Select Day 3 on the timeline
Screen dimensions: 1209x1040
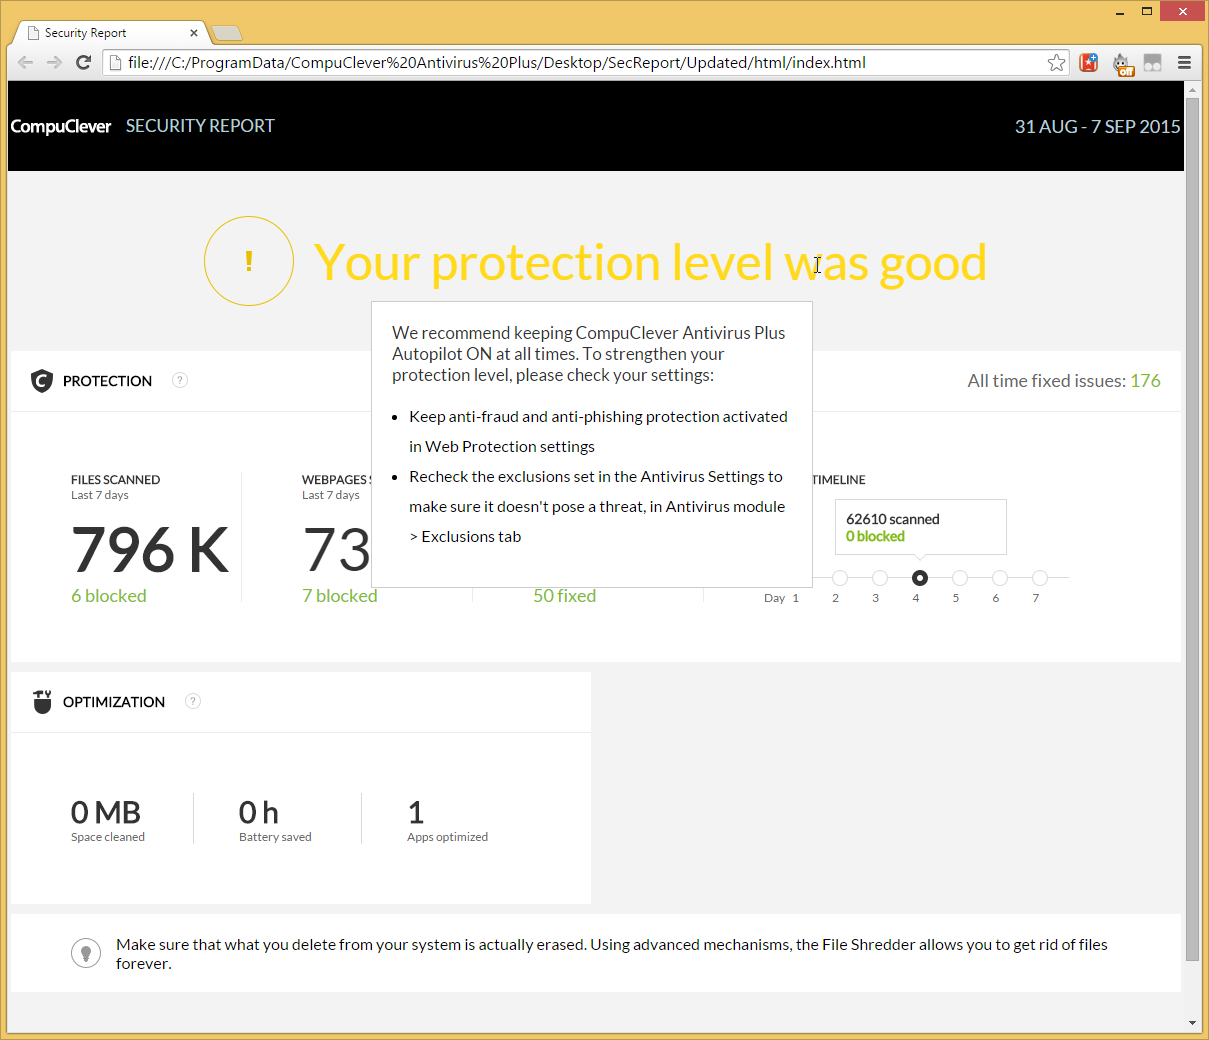(x=880, y=578)
